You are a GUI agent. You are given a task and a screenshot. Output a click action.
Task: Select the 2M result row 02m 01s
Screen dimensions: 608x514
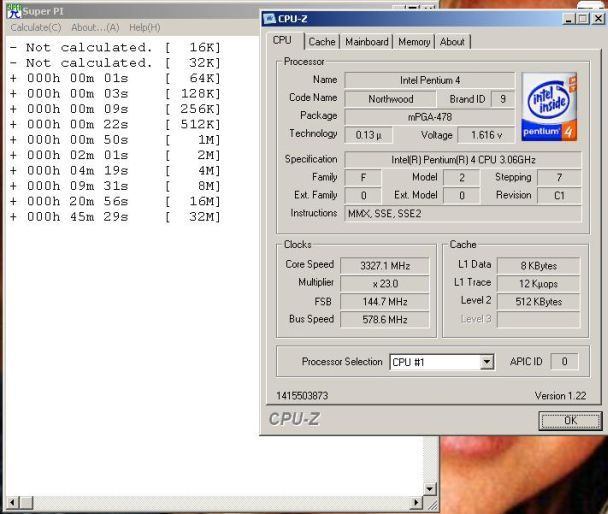116,155
